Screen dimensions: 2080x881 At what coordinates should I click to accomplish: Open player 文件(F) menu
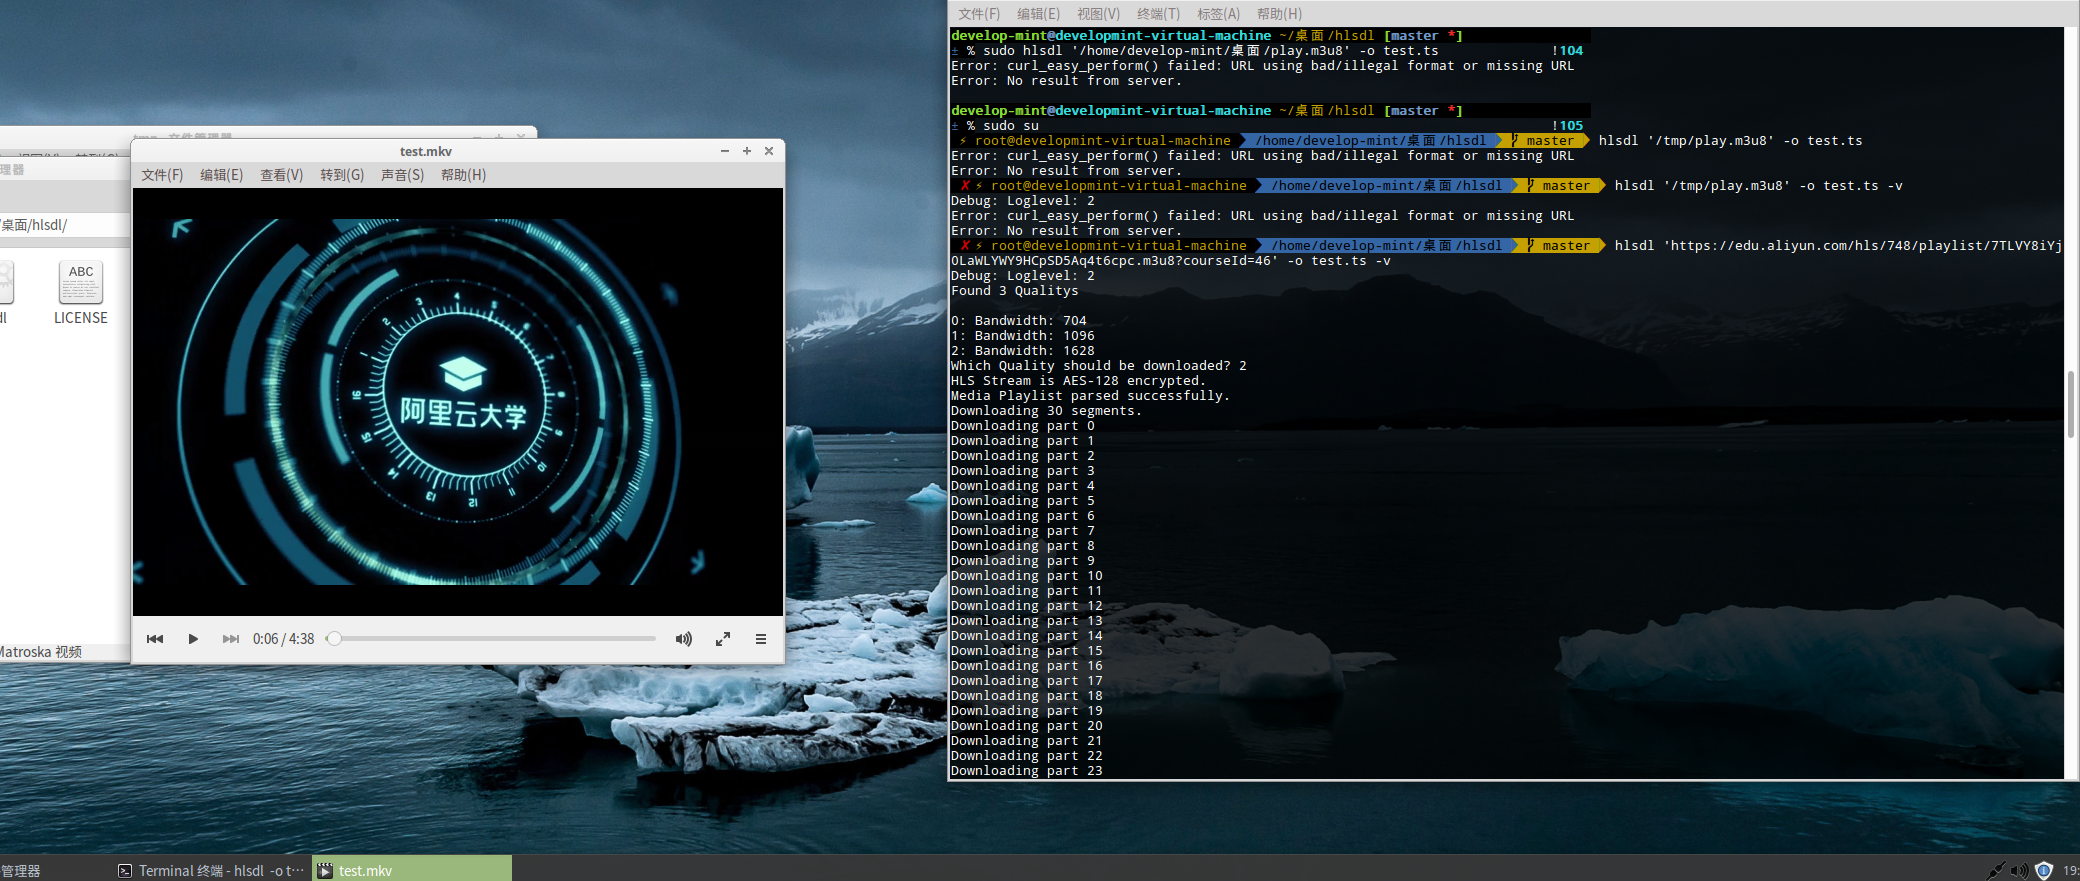click(162, 175)
